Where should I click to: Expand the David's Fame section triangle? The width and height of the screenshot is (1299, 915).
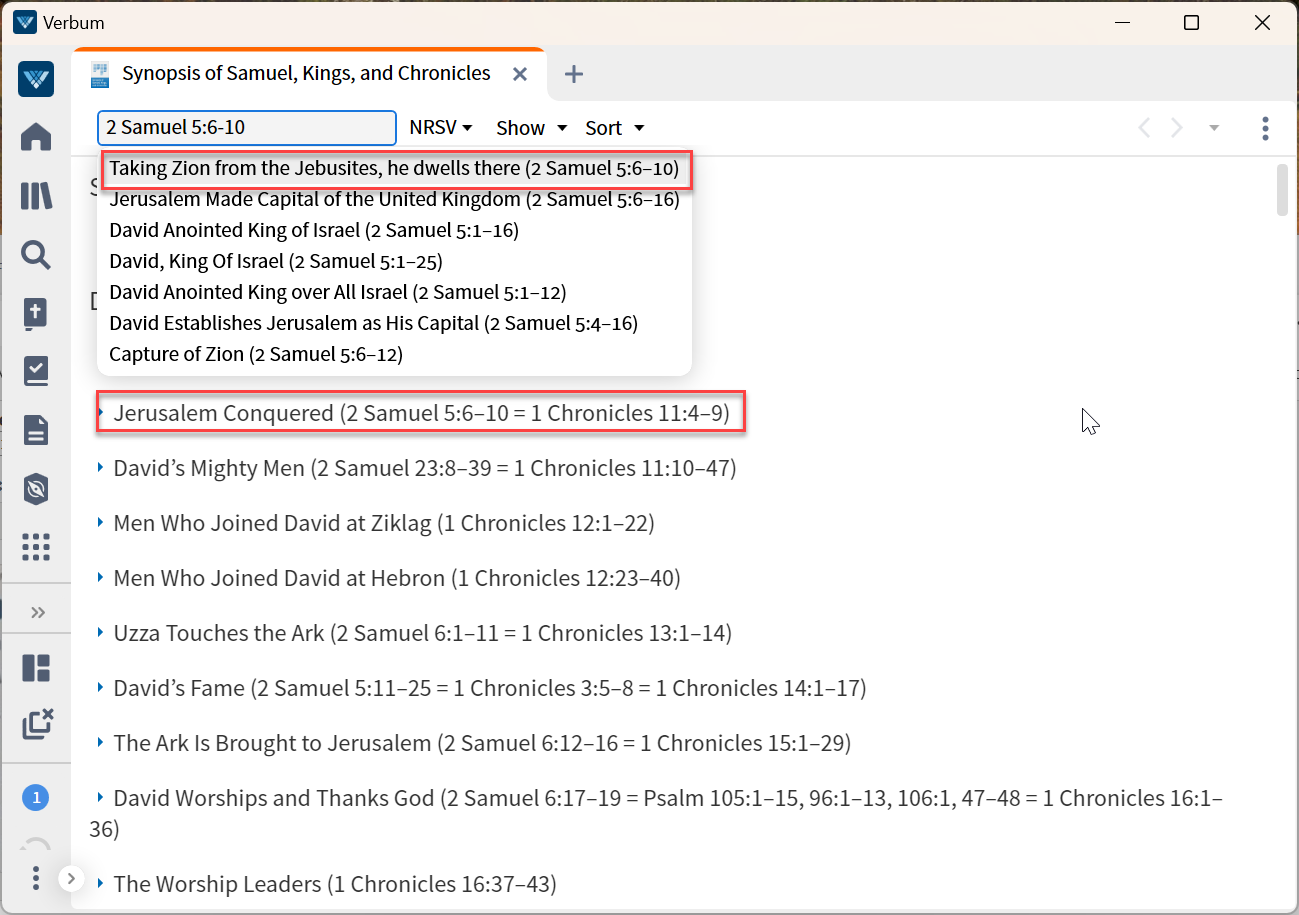(x=100, y=687)
